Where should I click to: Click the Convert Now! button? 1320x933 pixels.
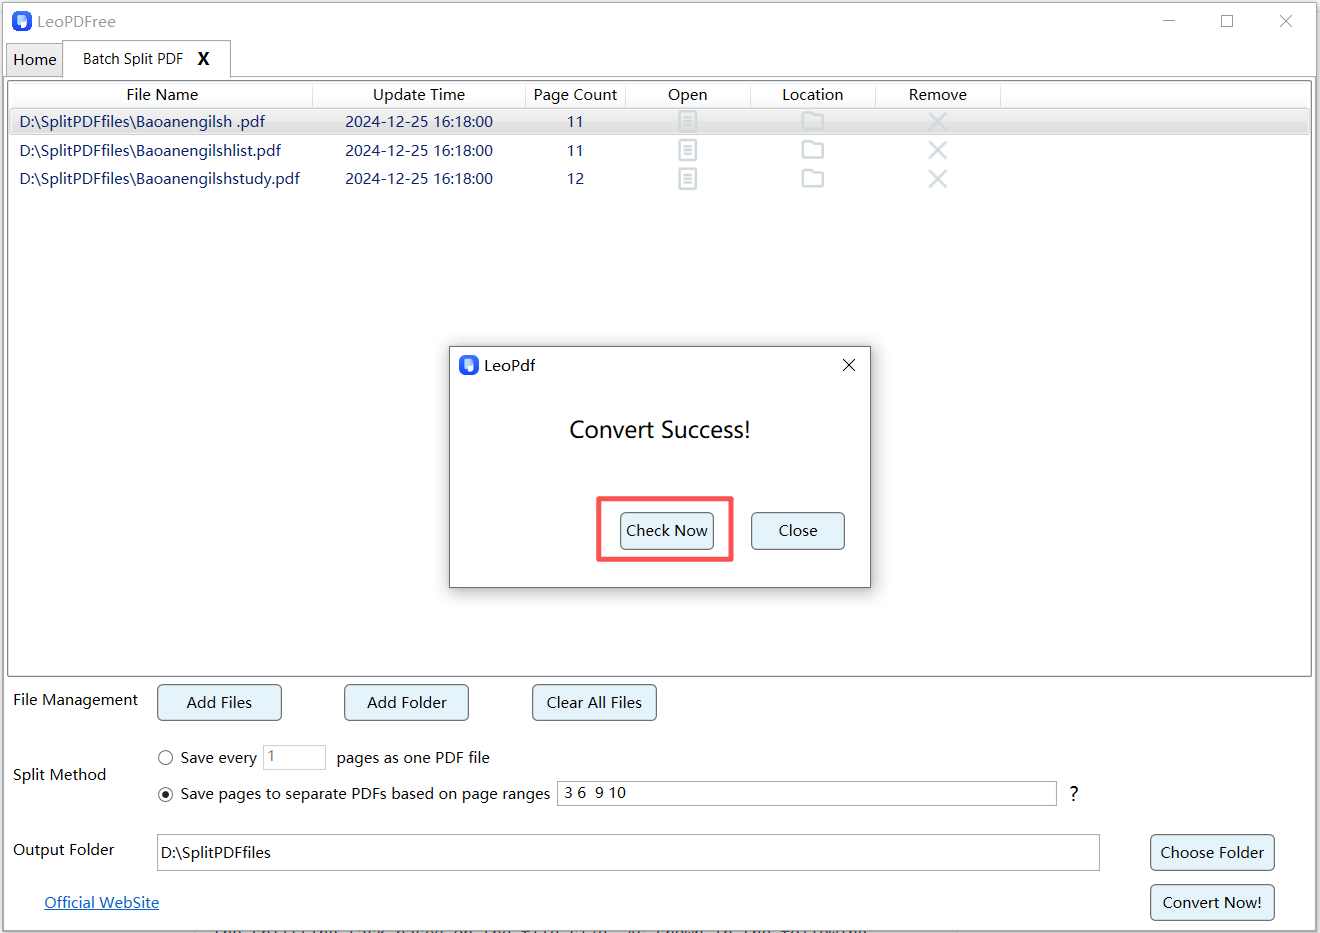click(1212, 902)
